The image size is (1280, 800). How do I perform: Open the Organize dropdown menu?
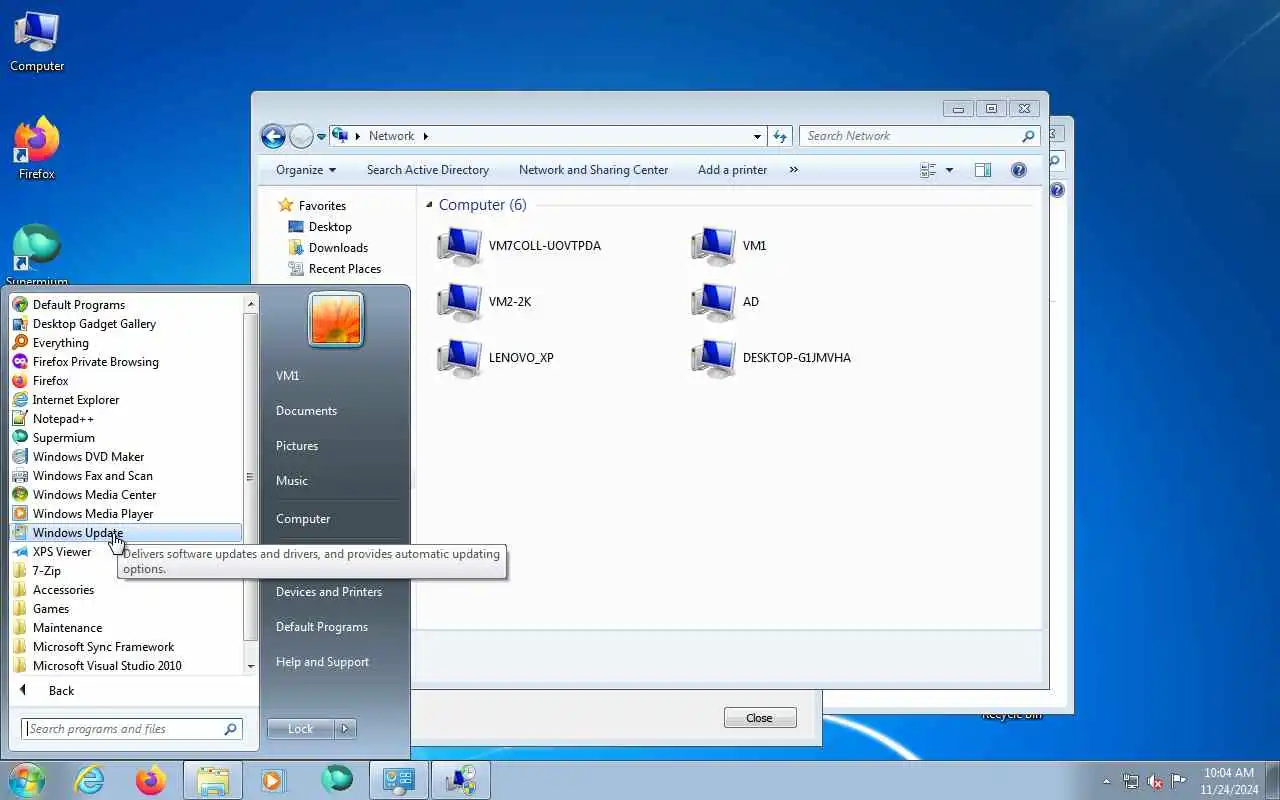[306, 170]
